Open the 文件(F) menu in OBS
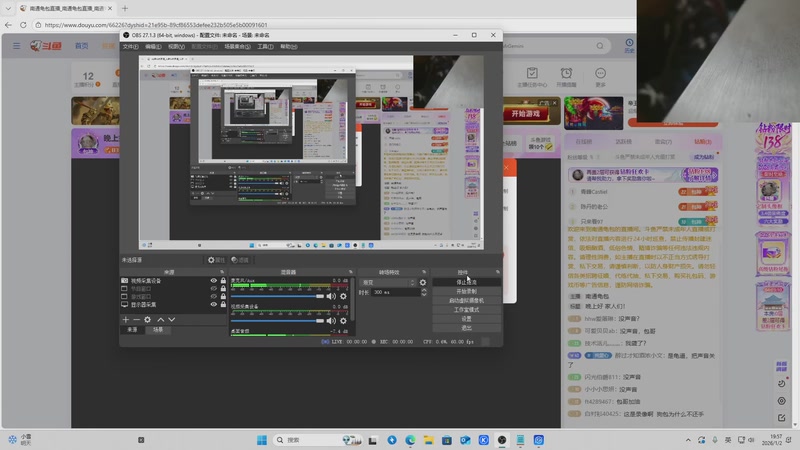Image resolution: width=800 pixels, height=450 pixels. pos(130,46)
